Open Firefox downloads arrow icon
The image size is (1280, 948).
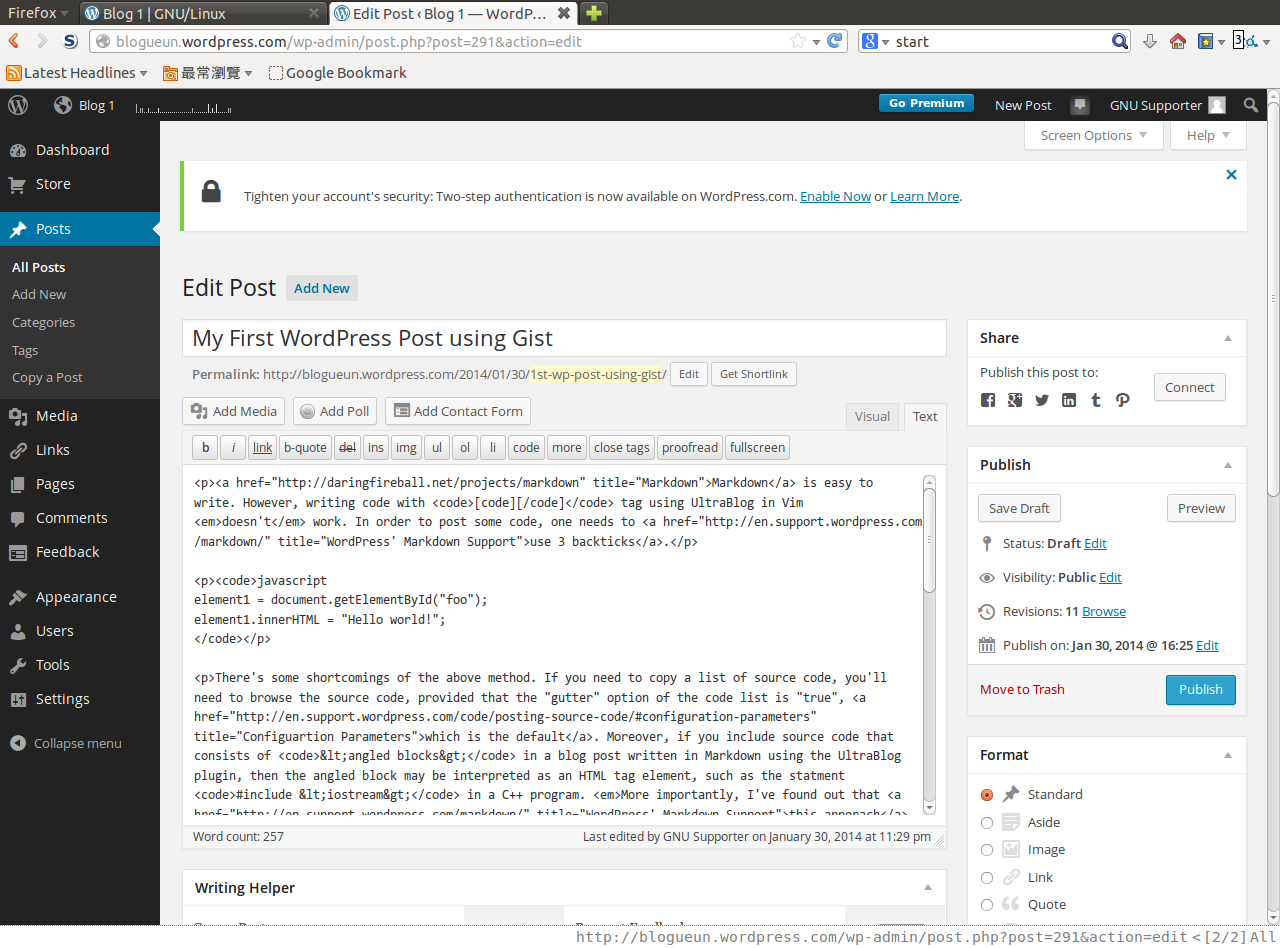click(x=1150, y=41)
